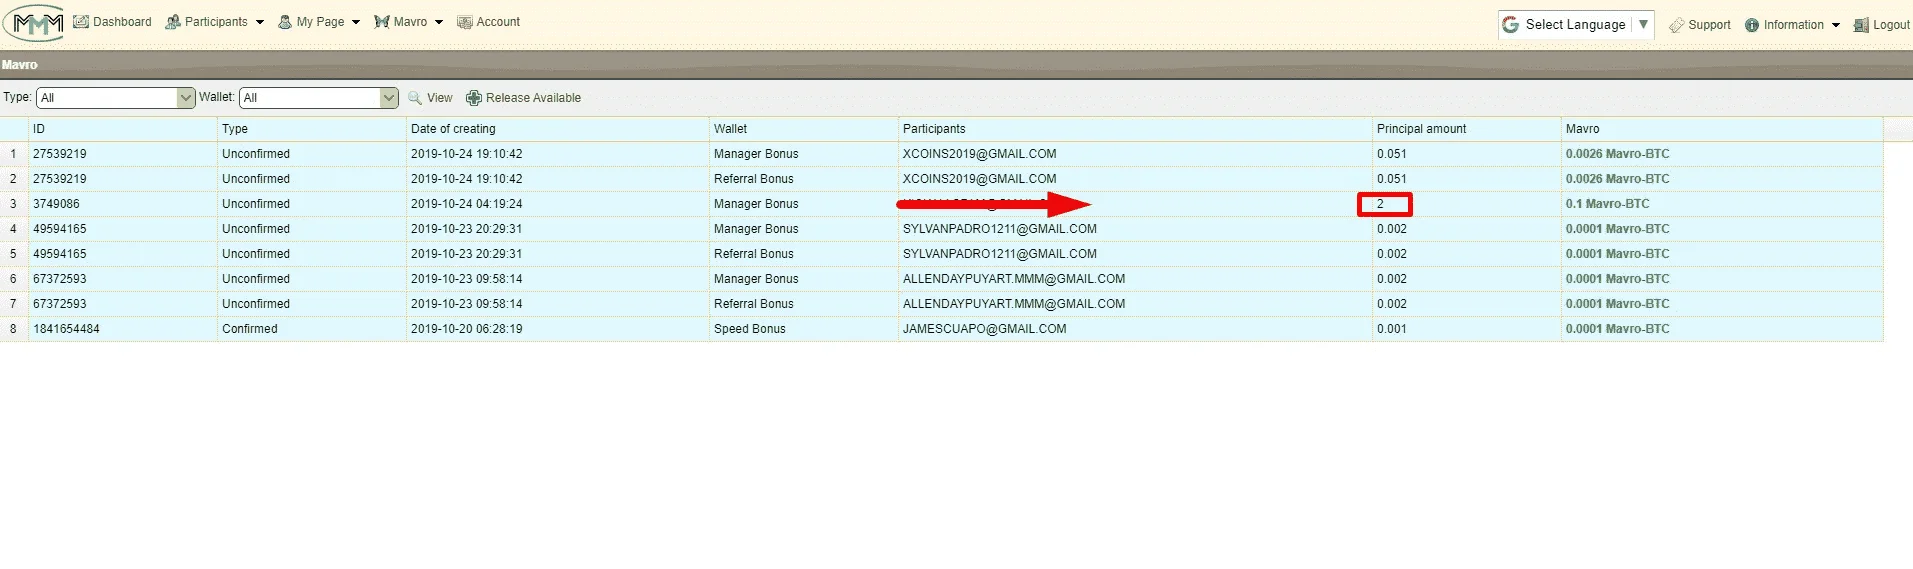Click the Information circle icon
Image resolution: width=1913 pixels, height=569 pixels.
(1752, 25)
